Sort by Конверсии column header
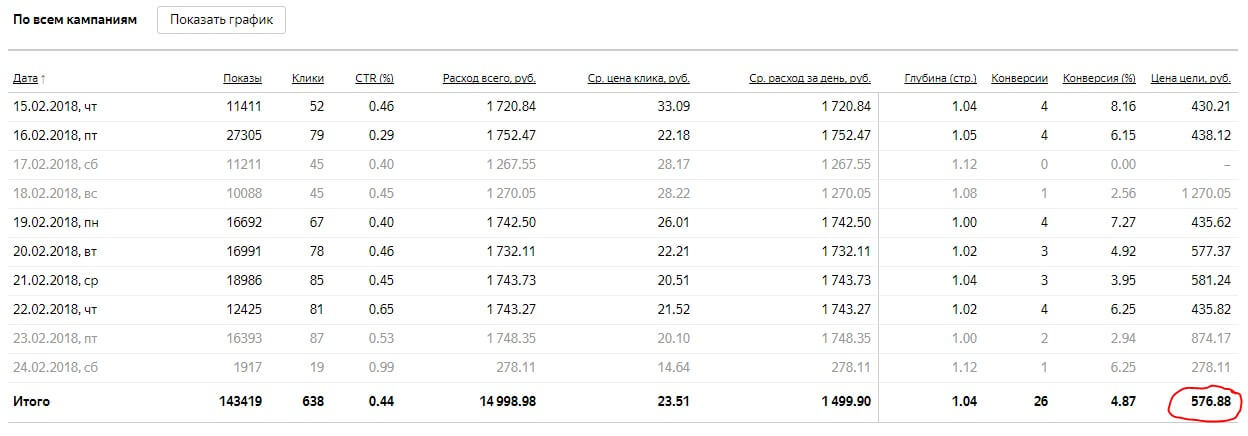1248x436 pixels. pos(1019,78)
